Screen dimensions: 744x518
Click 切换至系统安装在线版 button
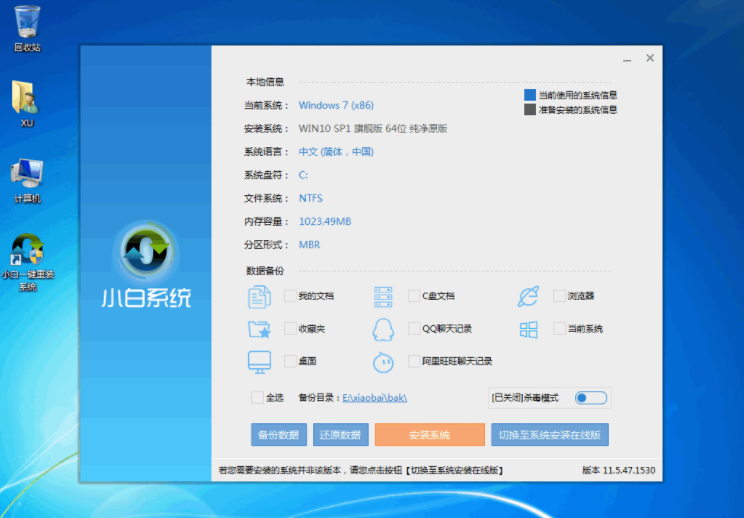pyautogui.click(x=552, y=435)
